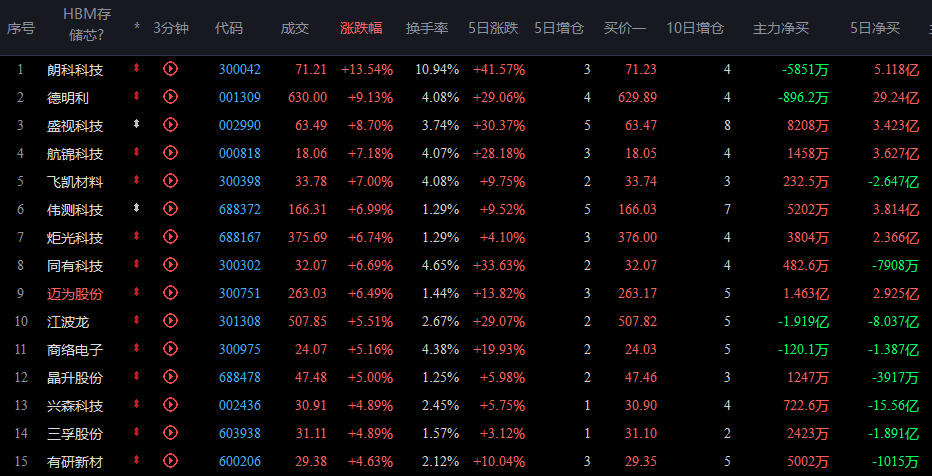The width and height of the screenshot is (932, 476).
Task: Click main net buy -5851万
Action: [x=805, y=70]
